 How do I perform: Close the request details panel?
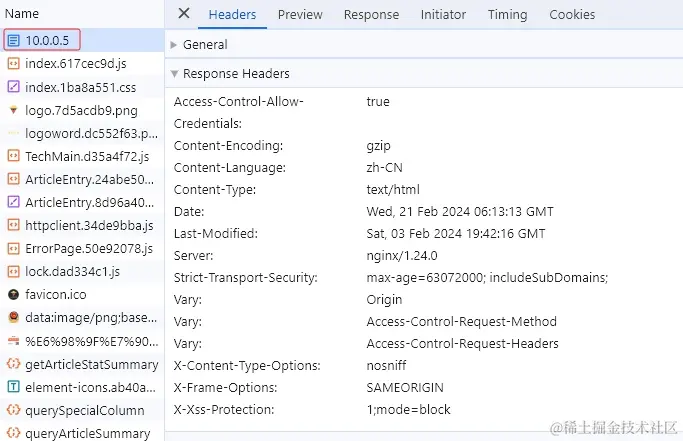183,14
